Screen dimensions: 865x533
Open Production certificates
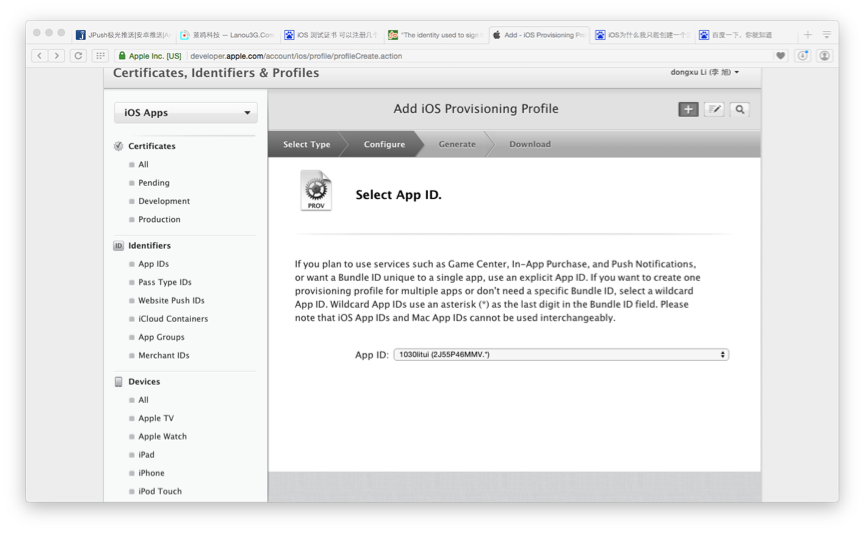point(159,219)
